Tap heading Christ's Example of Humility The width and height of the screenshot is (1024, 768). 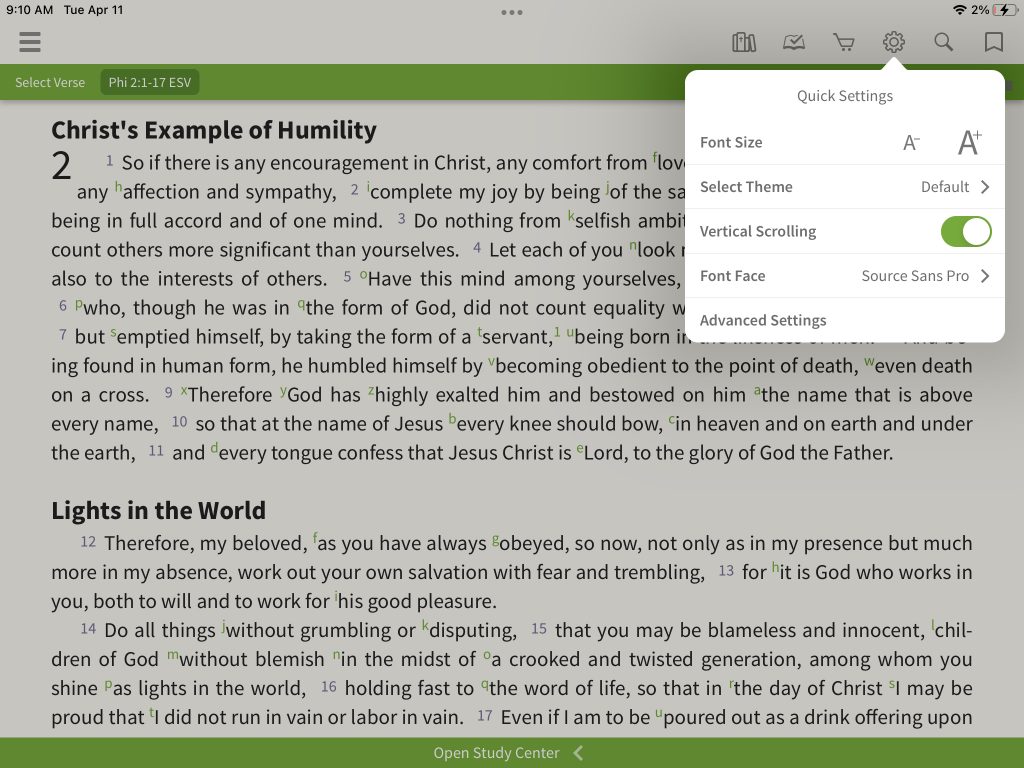[x=214, y=130]
